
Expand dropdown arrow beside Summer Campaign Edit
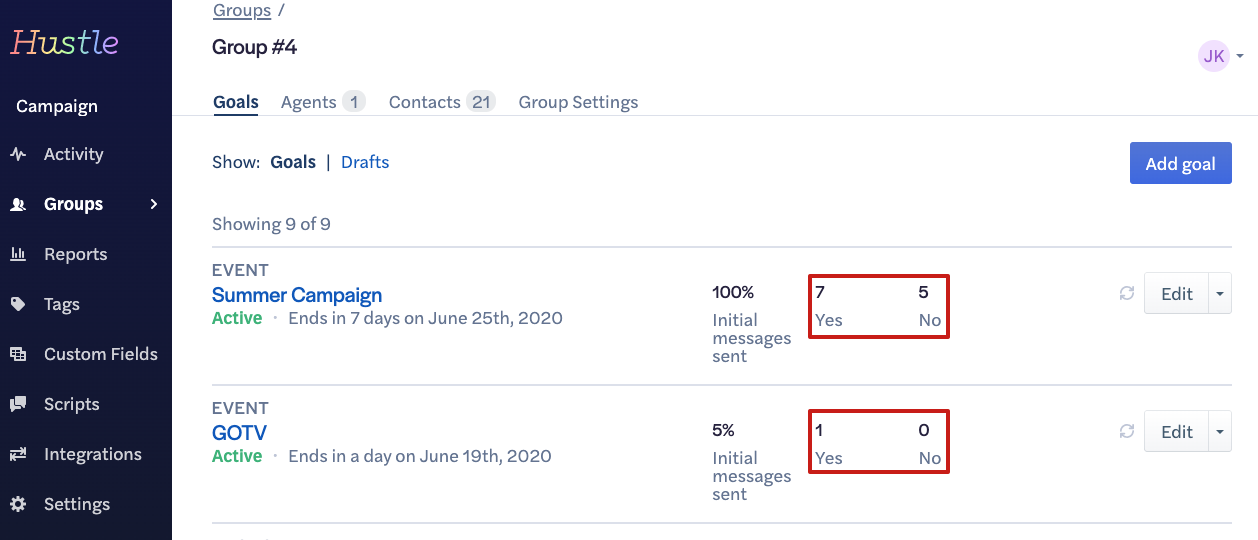[1220, 294]
